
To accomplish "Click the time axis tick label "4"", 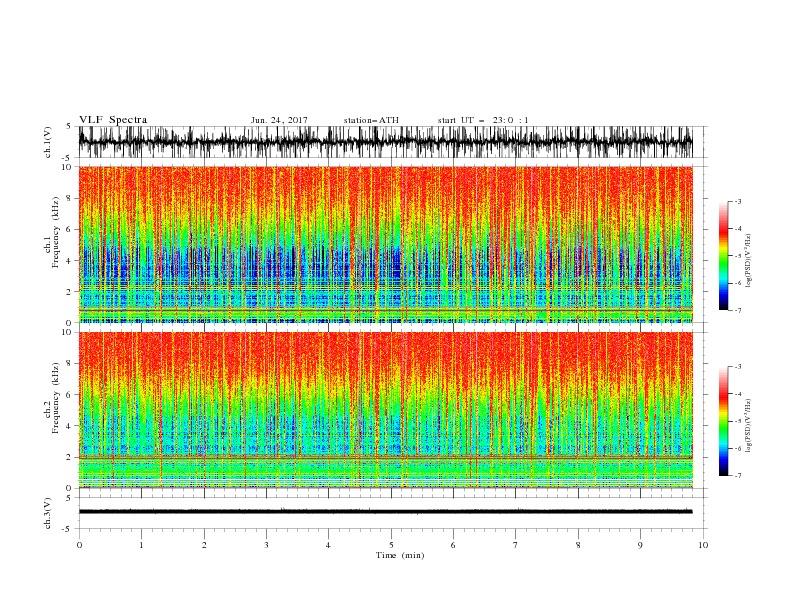I will (328, 545).
